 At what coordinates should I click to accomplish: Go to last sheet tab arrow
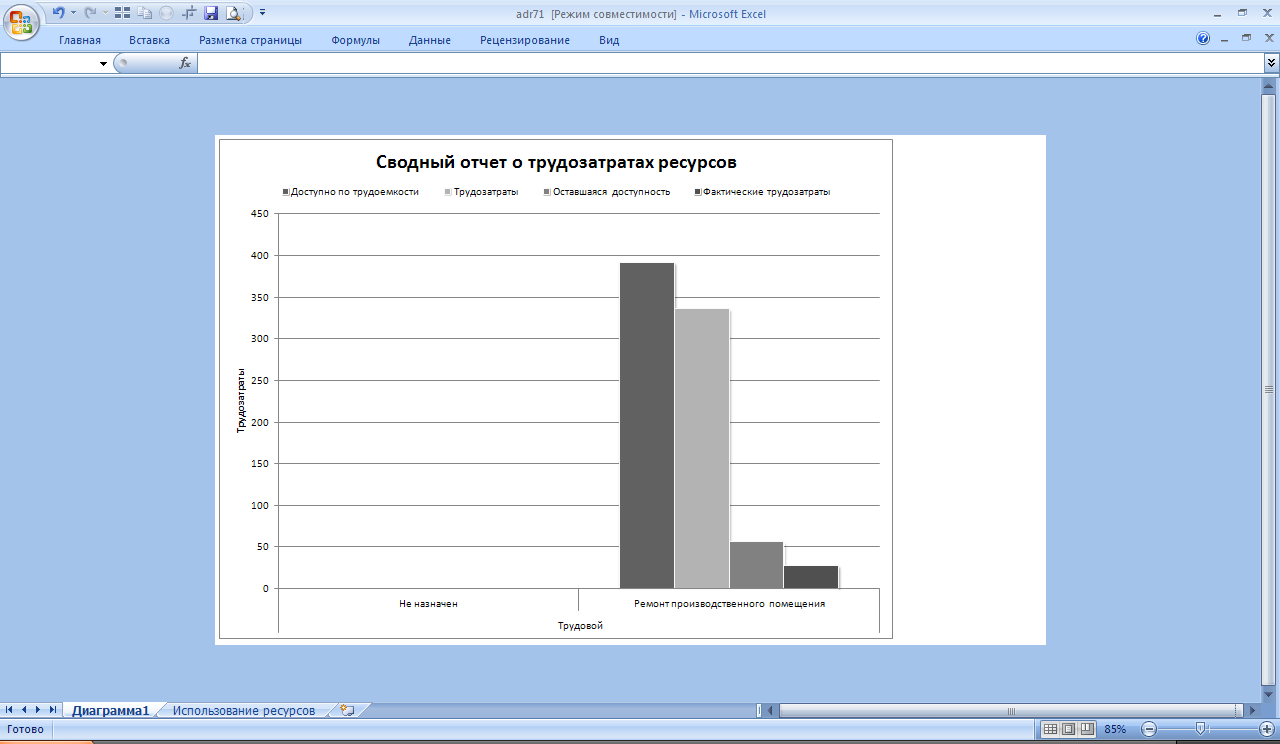tap(53, 710)
